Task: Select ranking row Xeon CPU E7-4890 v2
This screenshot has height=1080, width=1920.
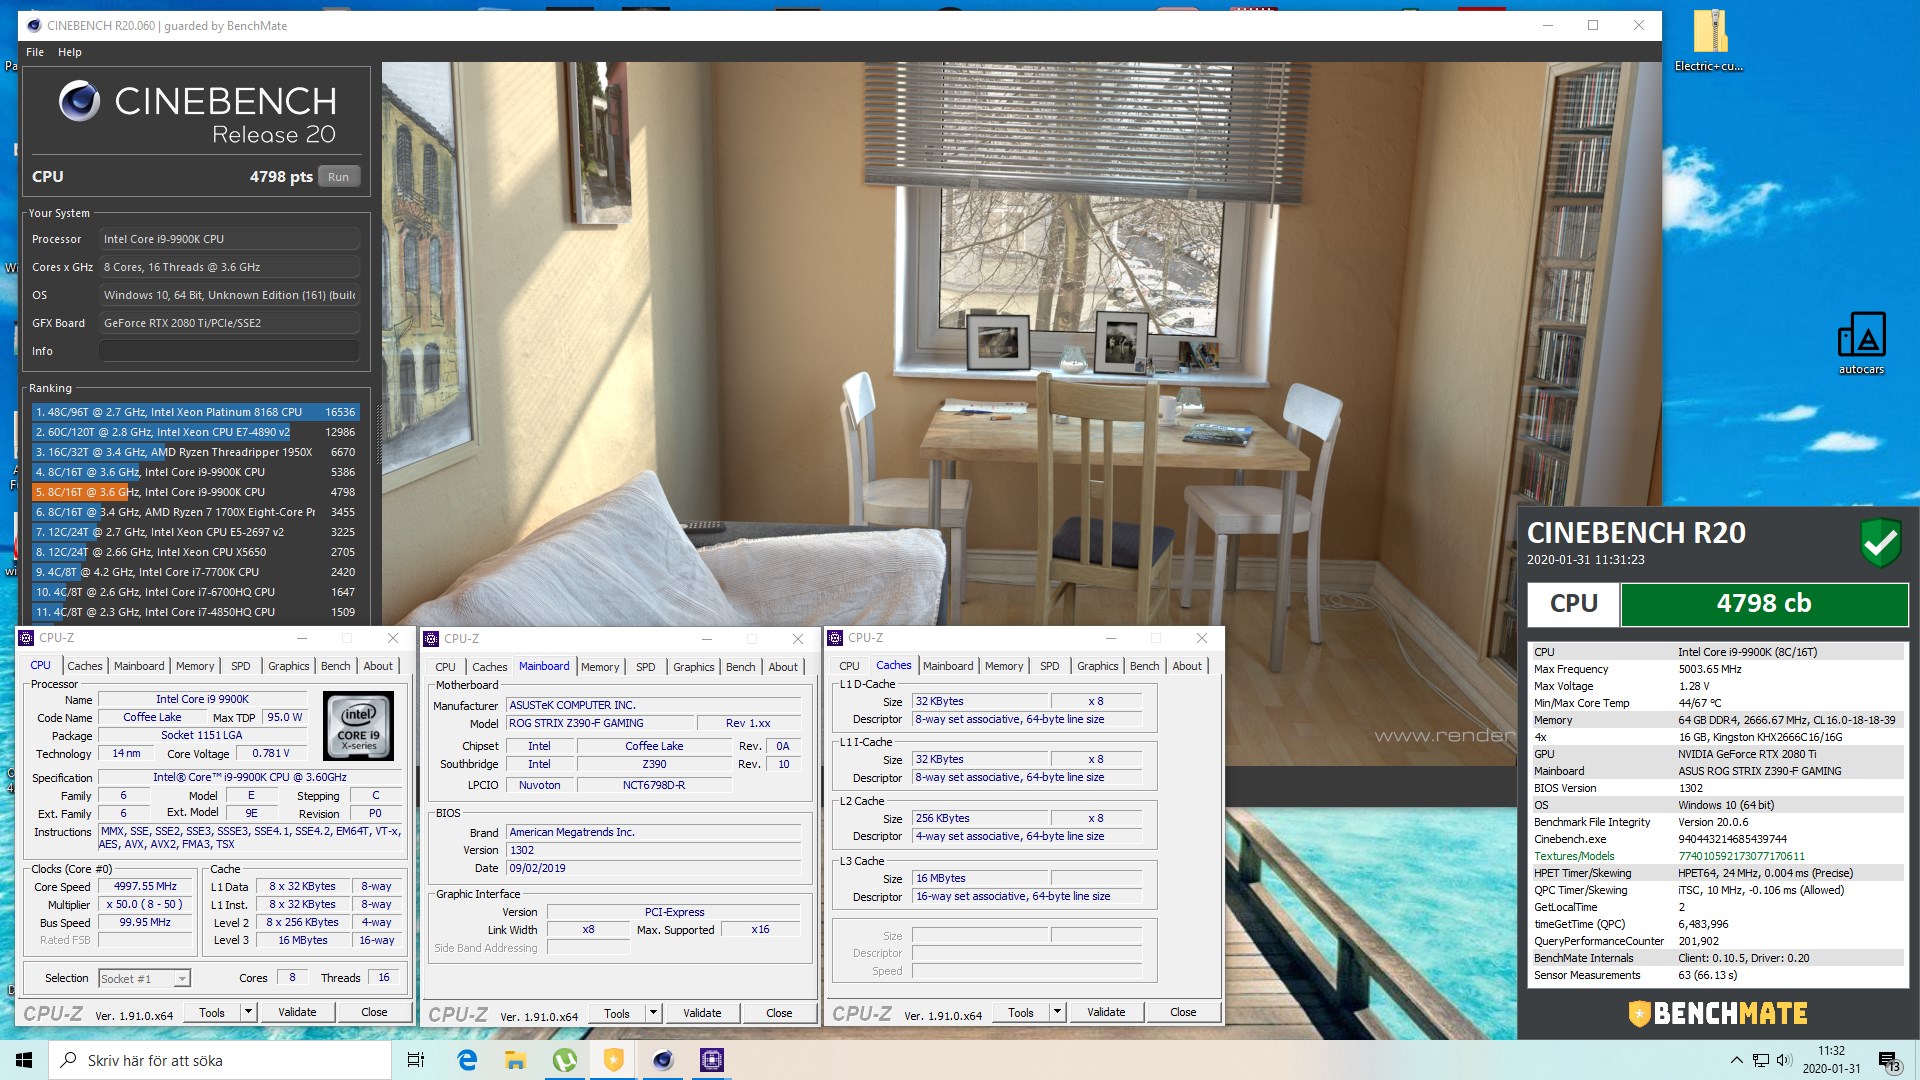Action: click(x=194, y=432)
